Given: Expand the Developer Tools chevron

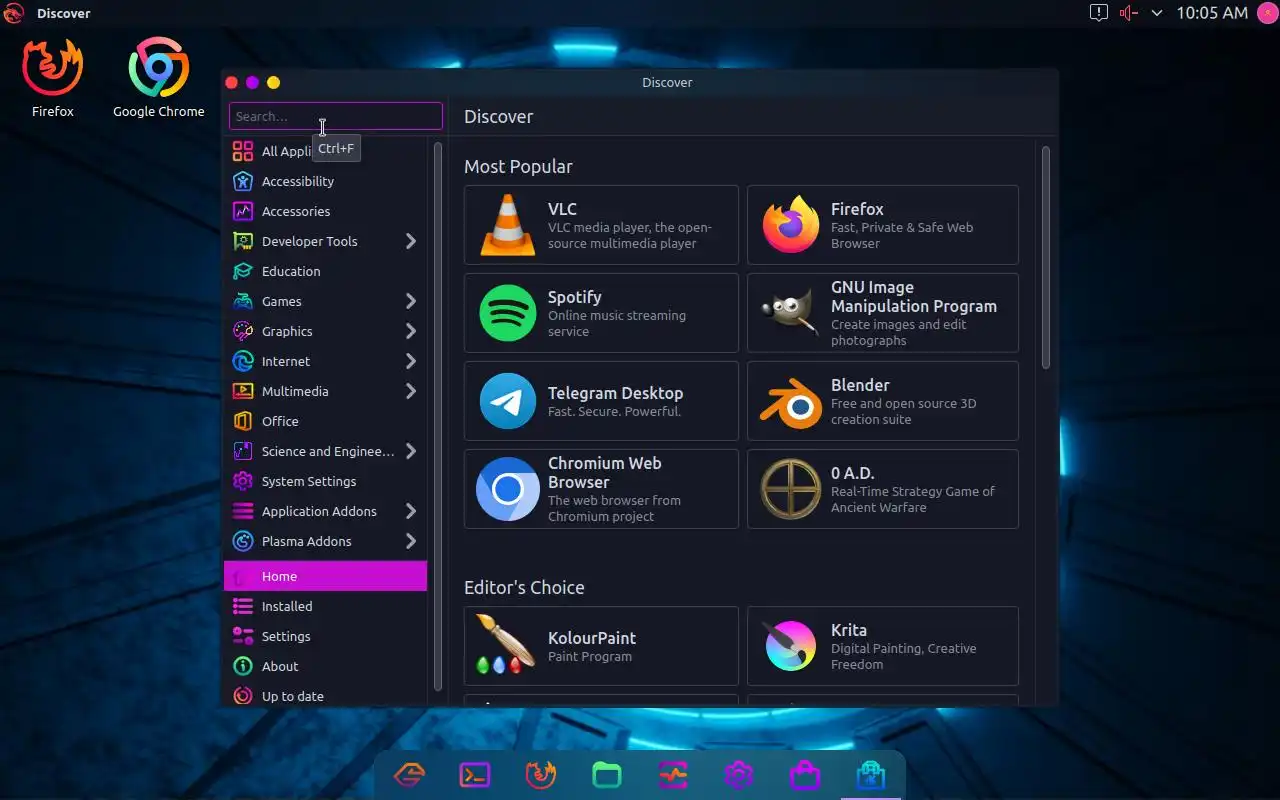Looking at the screenshot, I should pyautogui.click(x=411, y=241).
